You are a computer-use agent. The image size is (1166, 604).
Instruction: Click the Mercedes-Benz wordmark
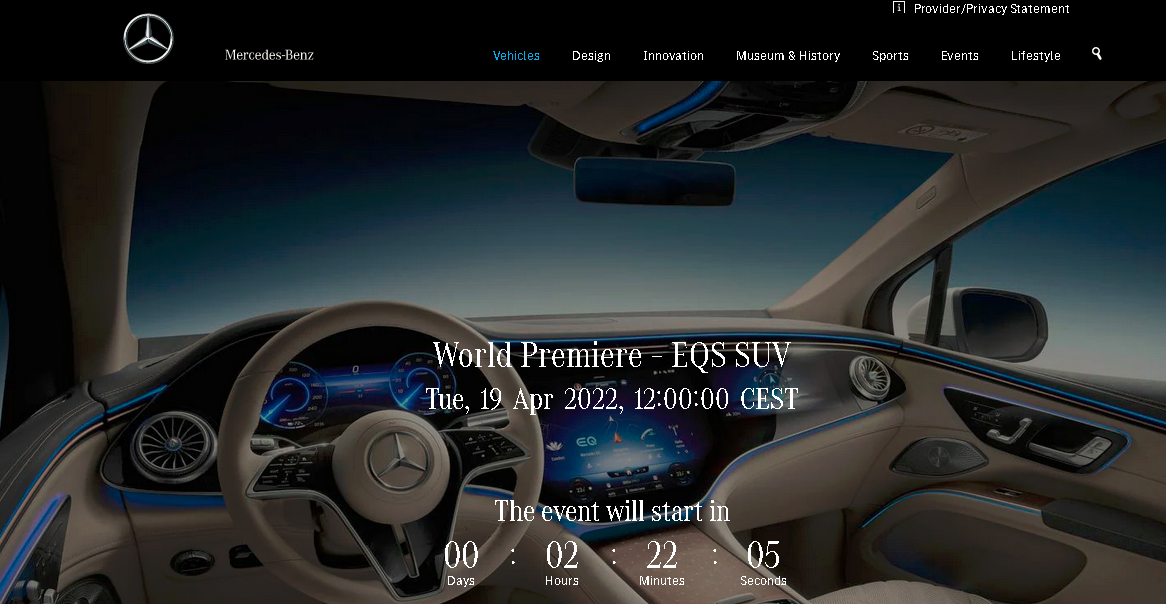(x=269, y=55)
